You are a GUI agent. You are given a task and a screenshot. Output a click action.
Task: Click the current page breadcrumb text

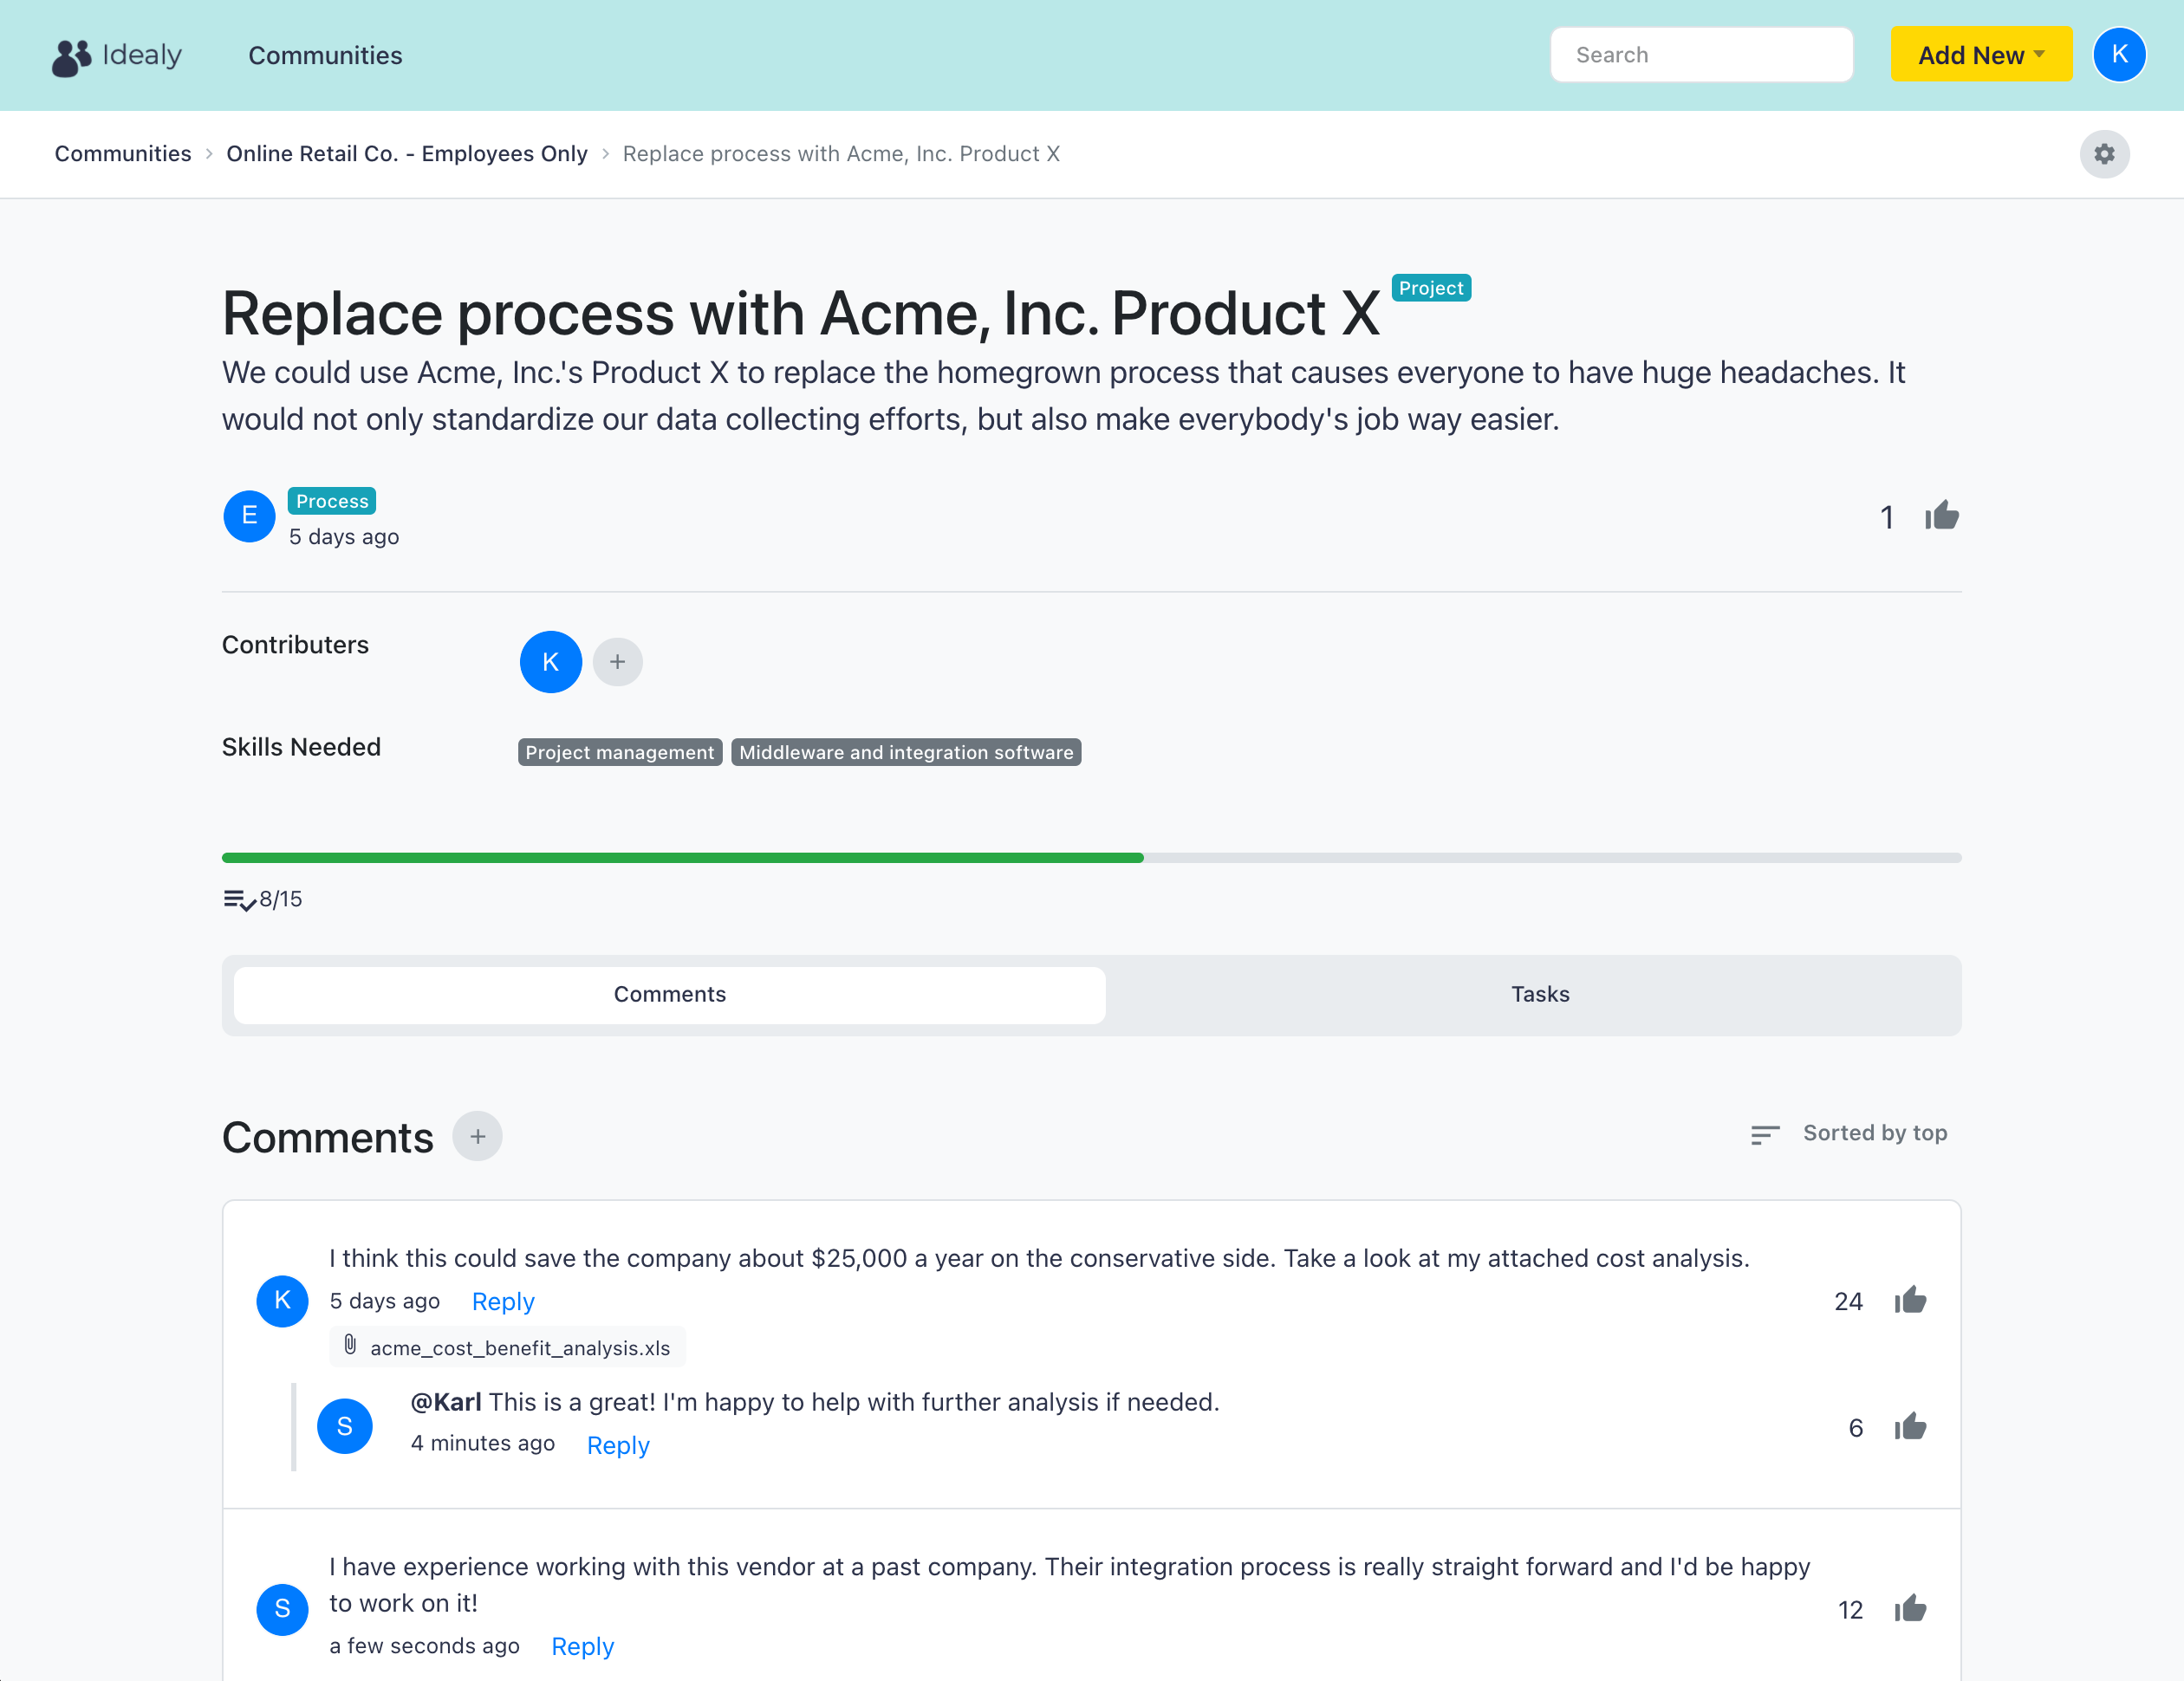click(x=841, y=154)
